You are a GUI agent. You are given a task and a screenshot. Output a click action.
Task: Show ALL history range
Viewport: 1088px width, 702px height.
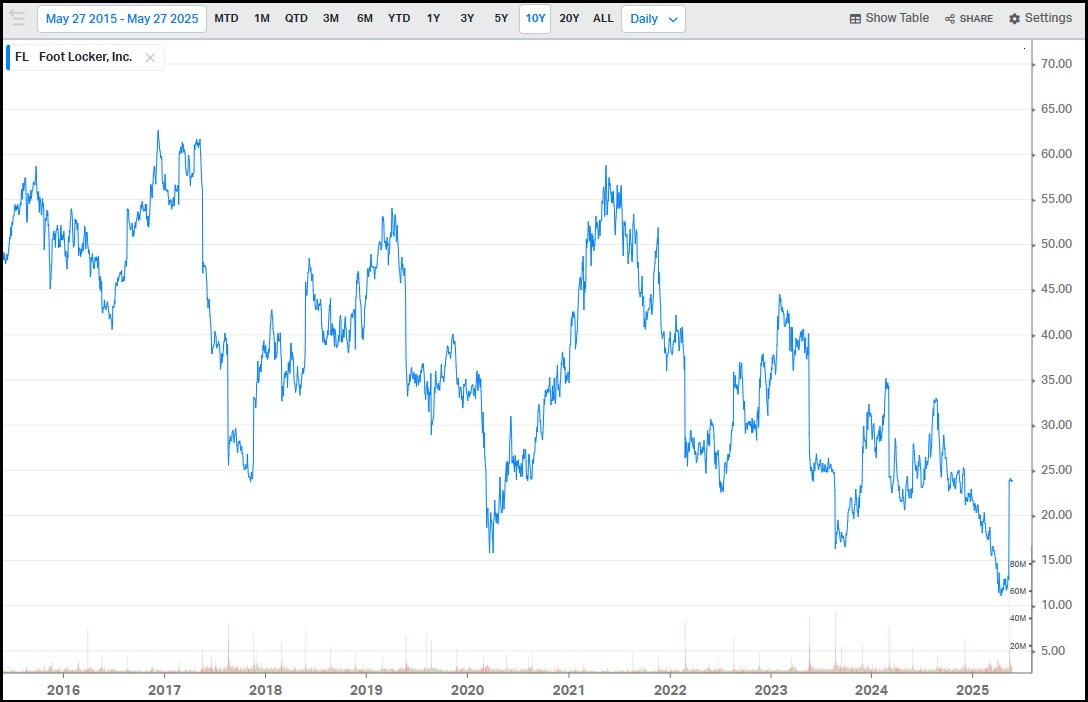603,18
